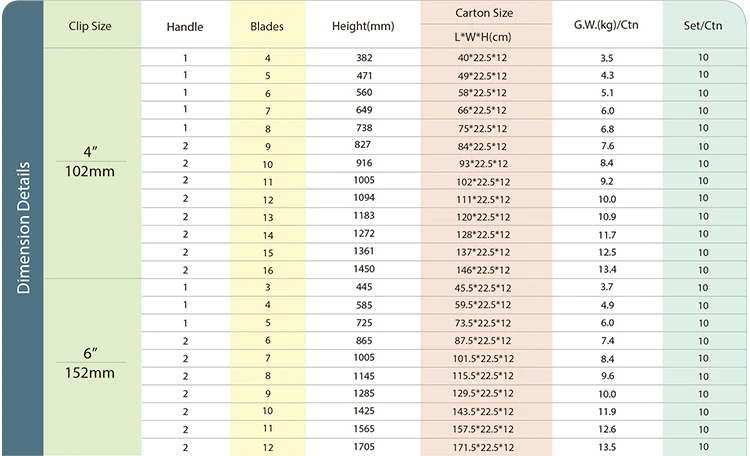This screenshot has height=456, width=750.
Task: Select the 1705 height cell
Action: click(364, 447)
